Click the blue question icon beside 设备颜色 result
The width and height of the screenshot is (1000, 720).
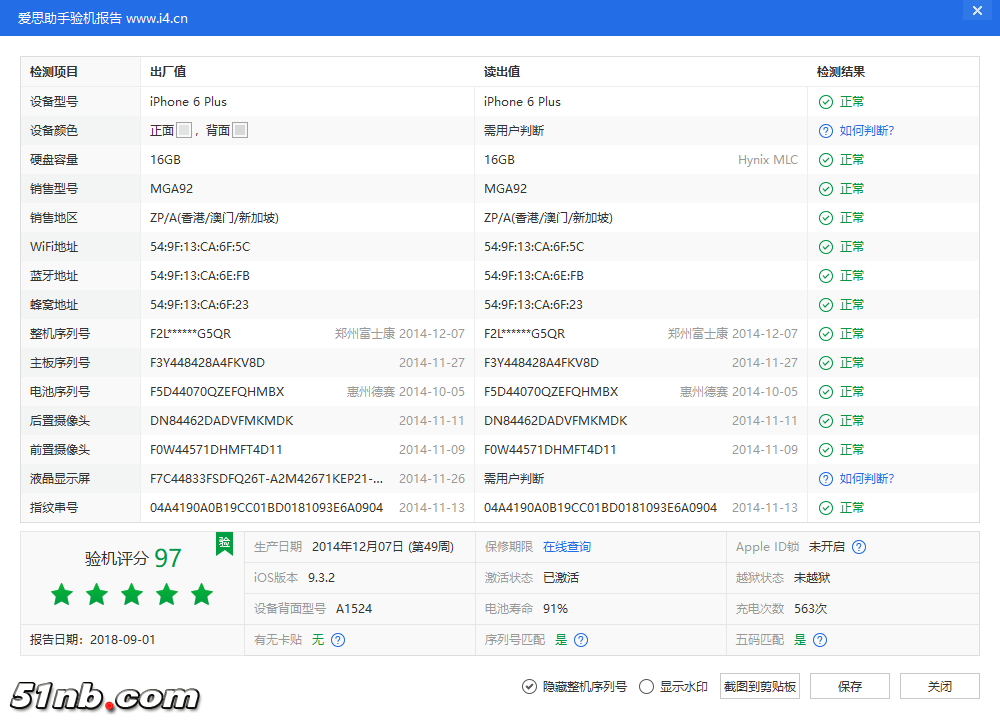tap(825, 130)
